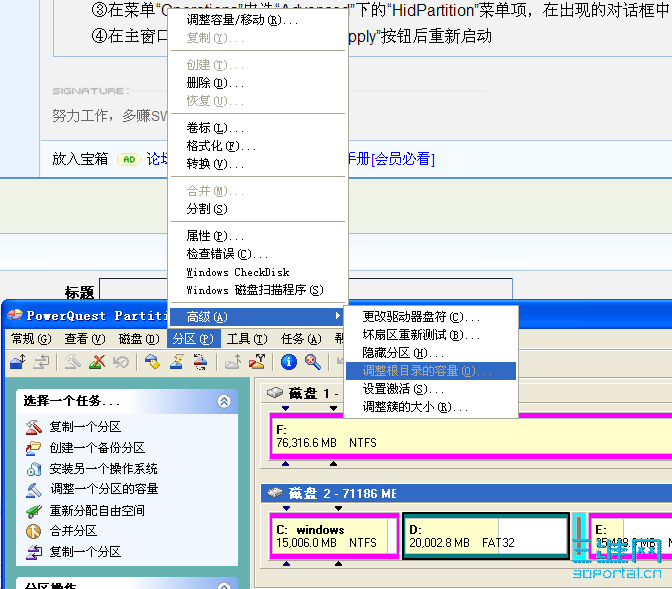Click the red hammer icon in task list

[x=34, y=427]
